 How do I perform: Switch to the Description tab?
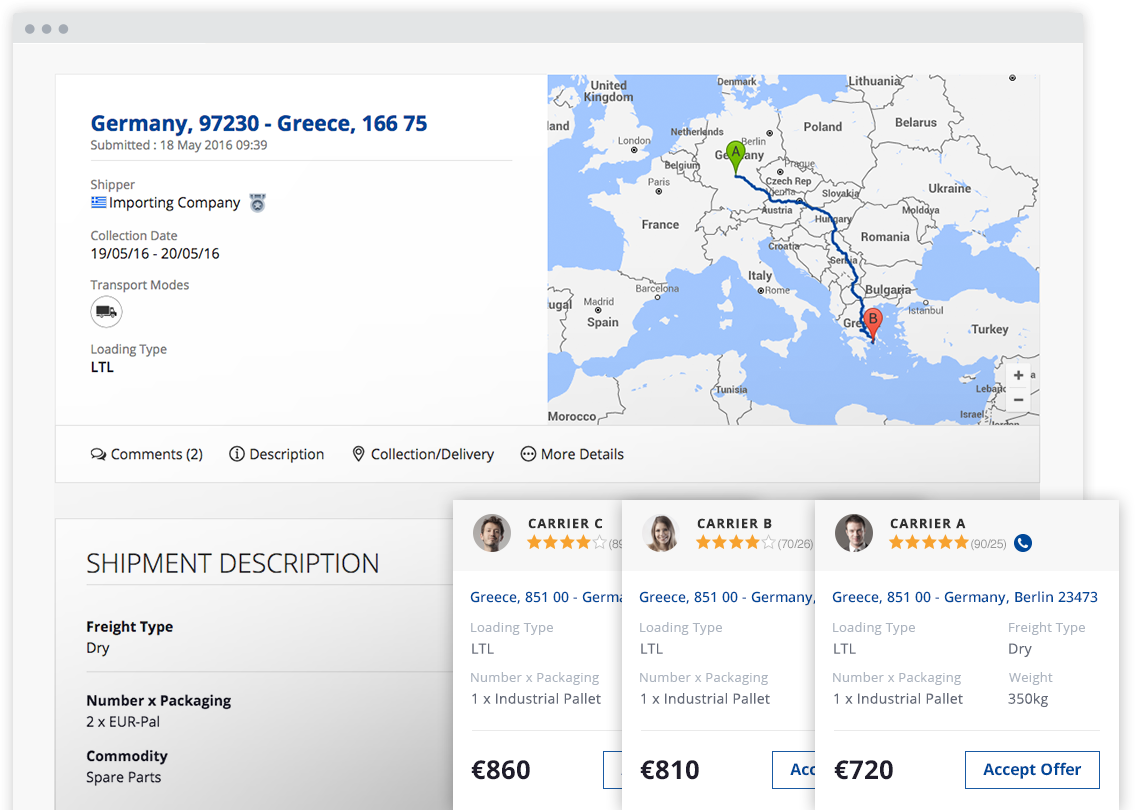(x=277, y=454)
